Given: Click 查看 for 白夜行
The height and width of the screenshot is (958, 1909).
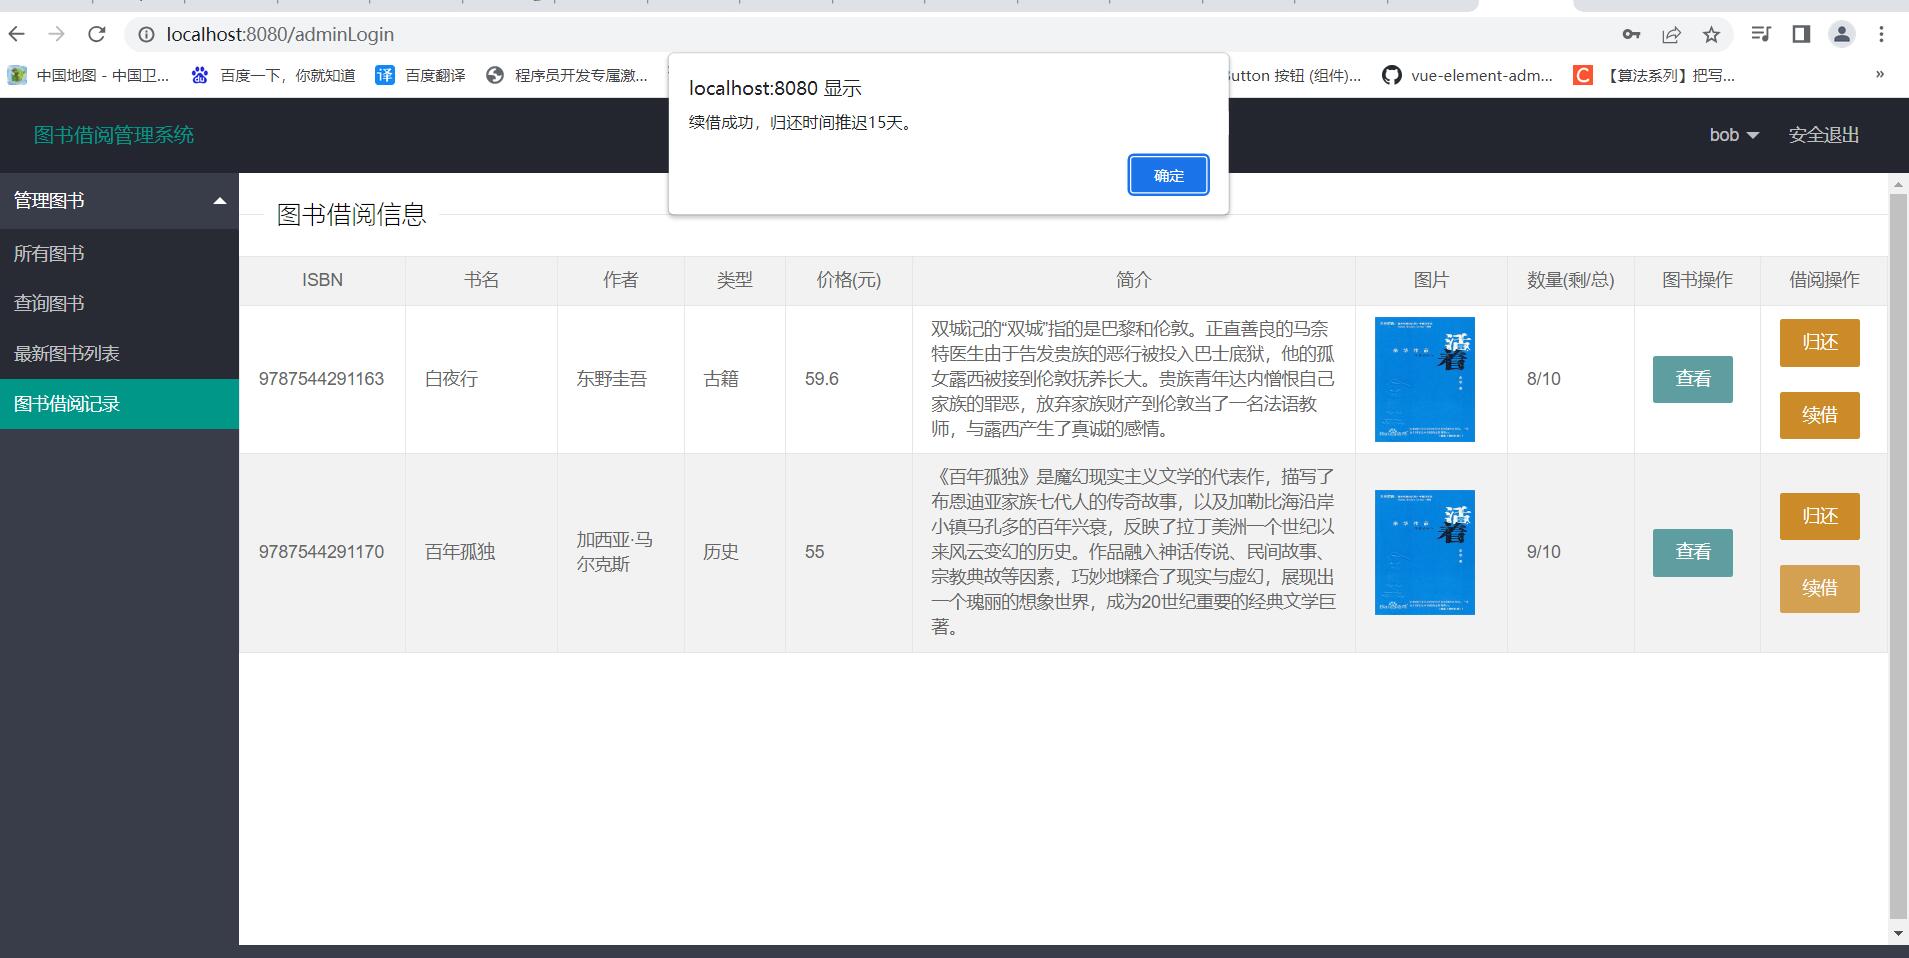Looking at the screenshot, I should point(1692,379).
